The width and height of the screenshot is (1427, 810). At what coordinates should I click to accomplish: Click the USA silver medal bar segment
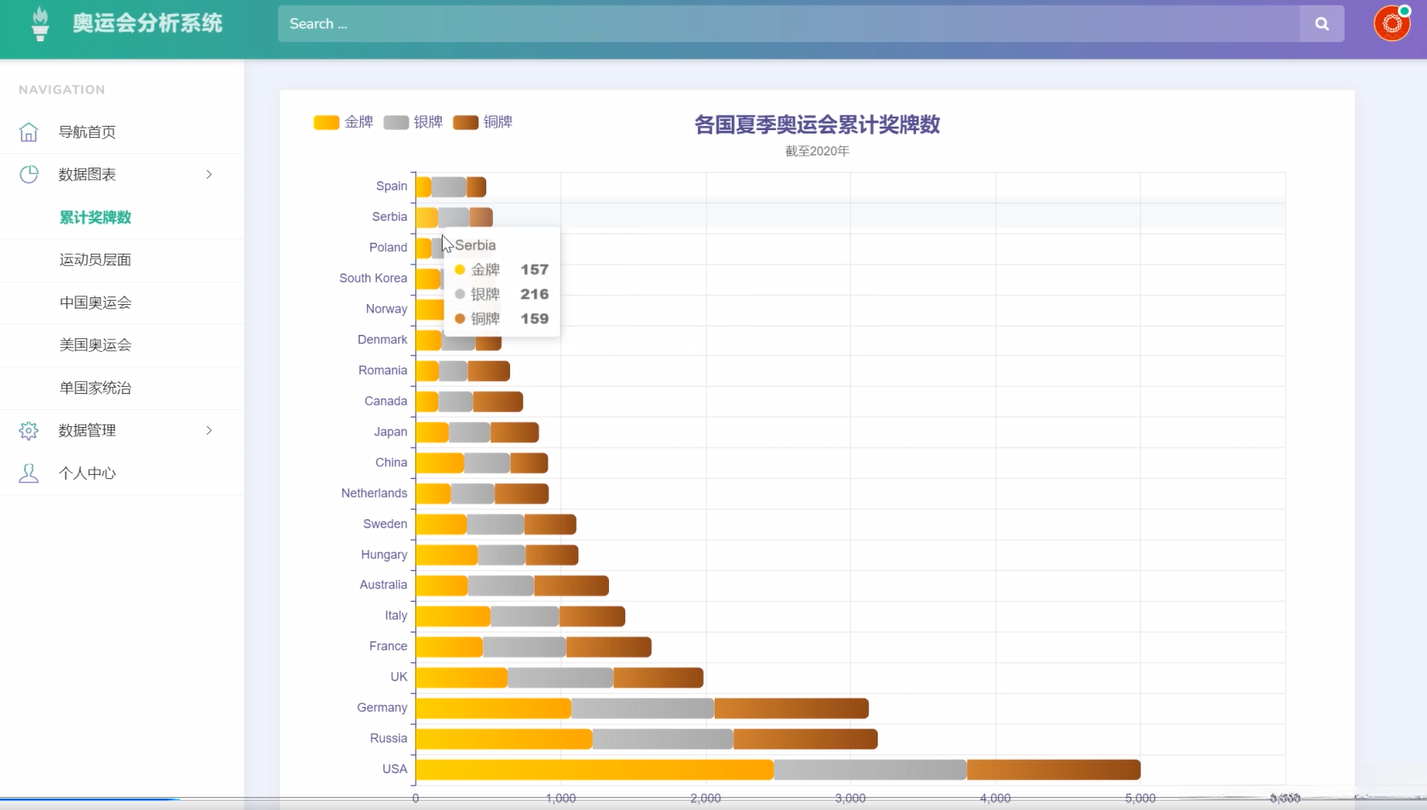click(871, 769)
